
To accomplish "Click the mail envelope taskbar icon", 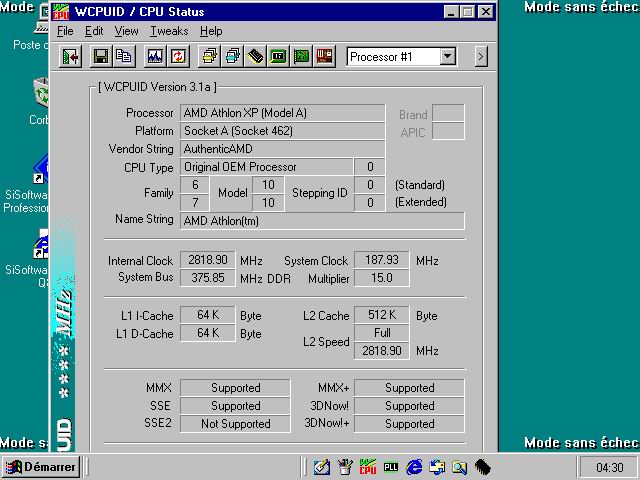I will (437, 467).
